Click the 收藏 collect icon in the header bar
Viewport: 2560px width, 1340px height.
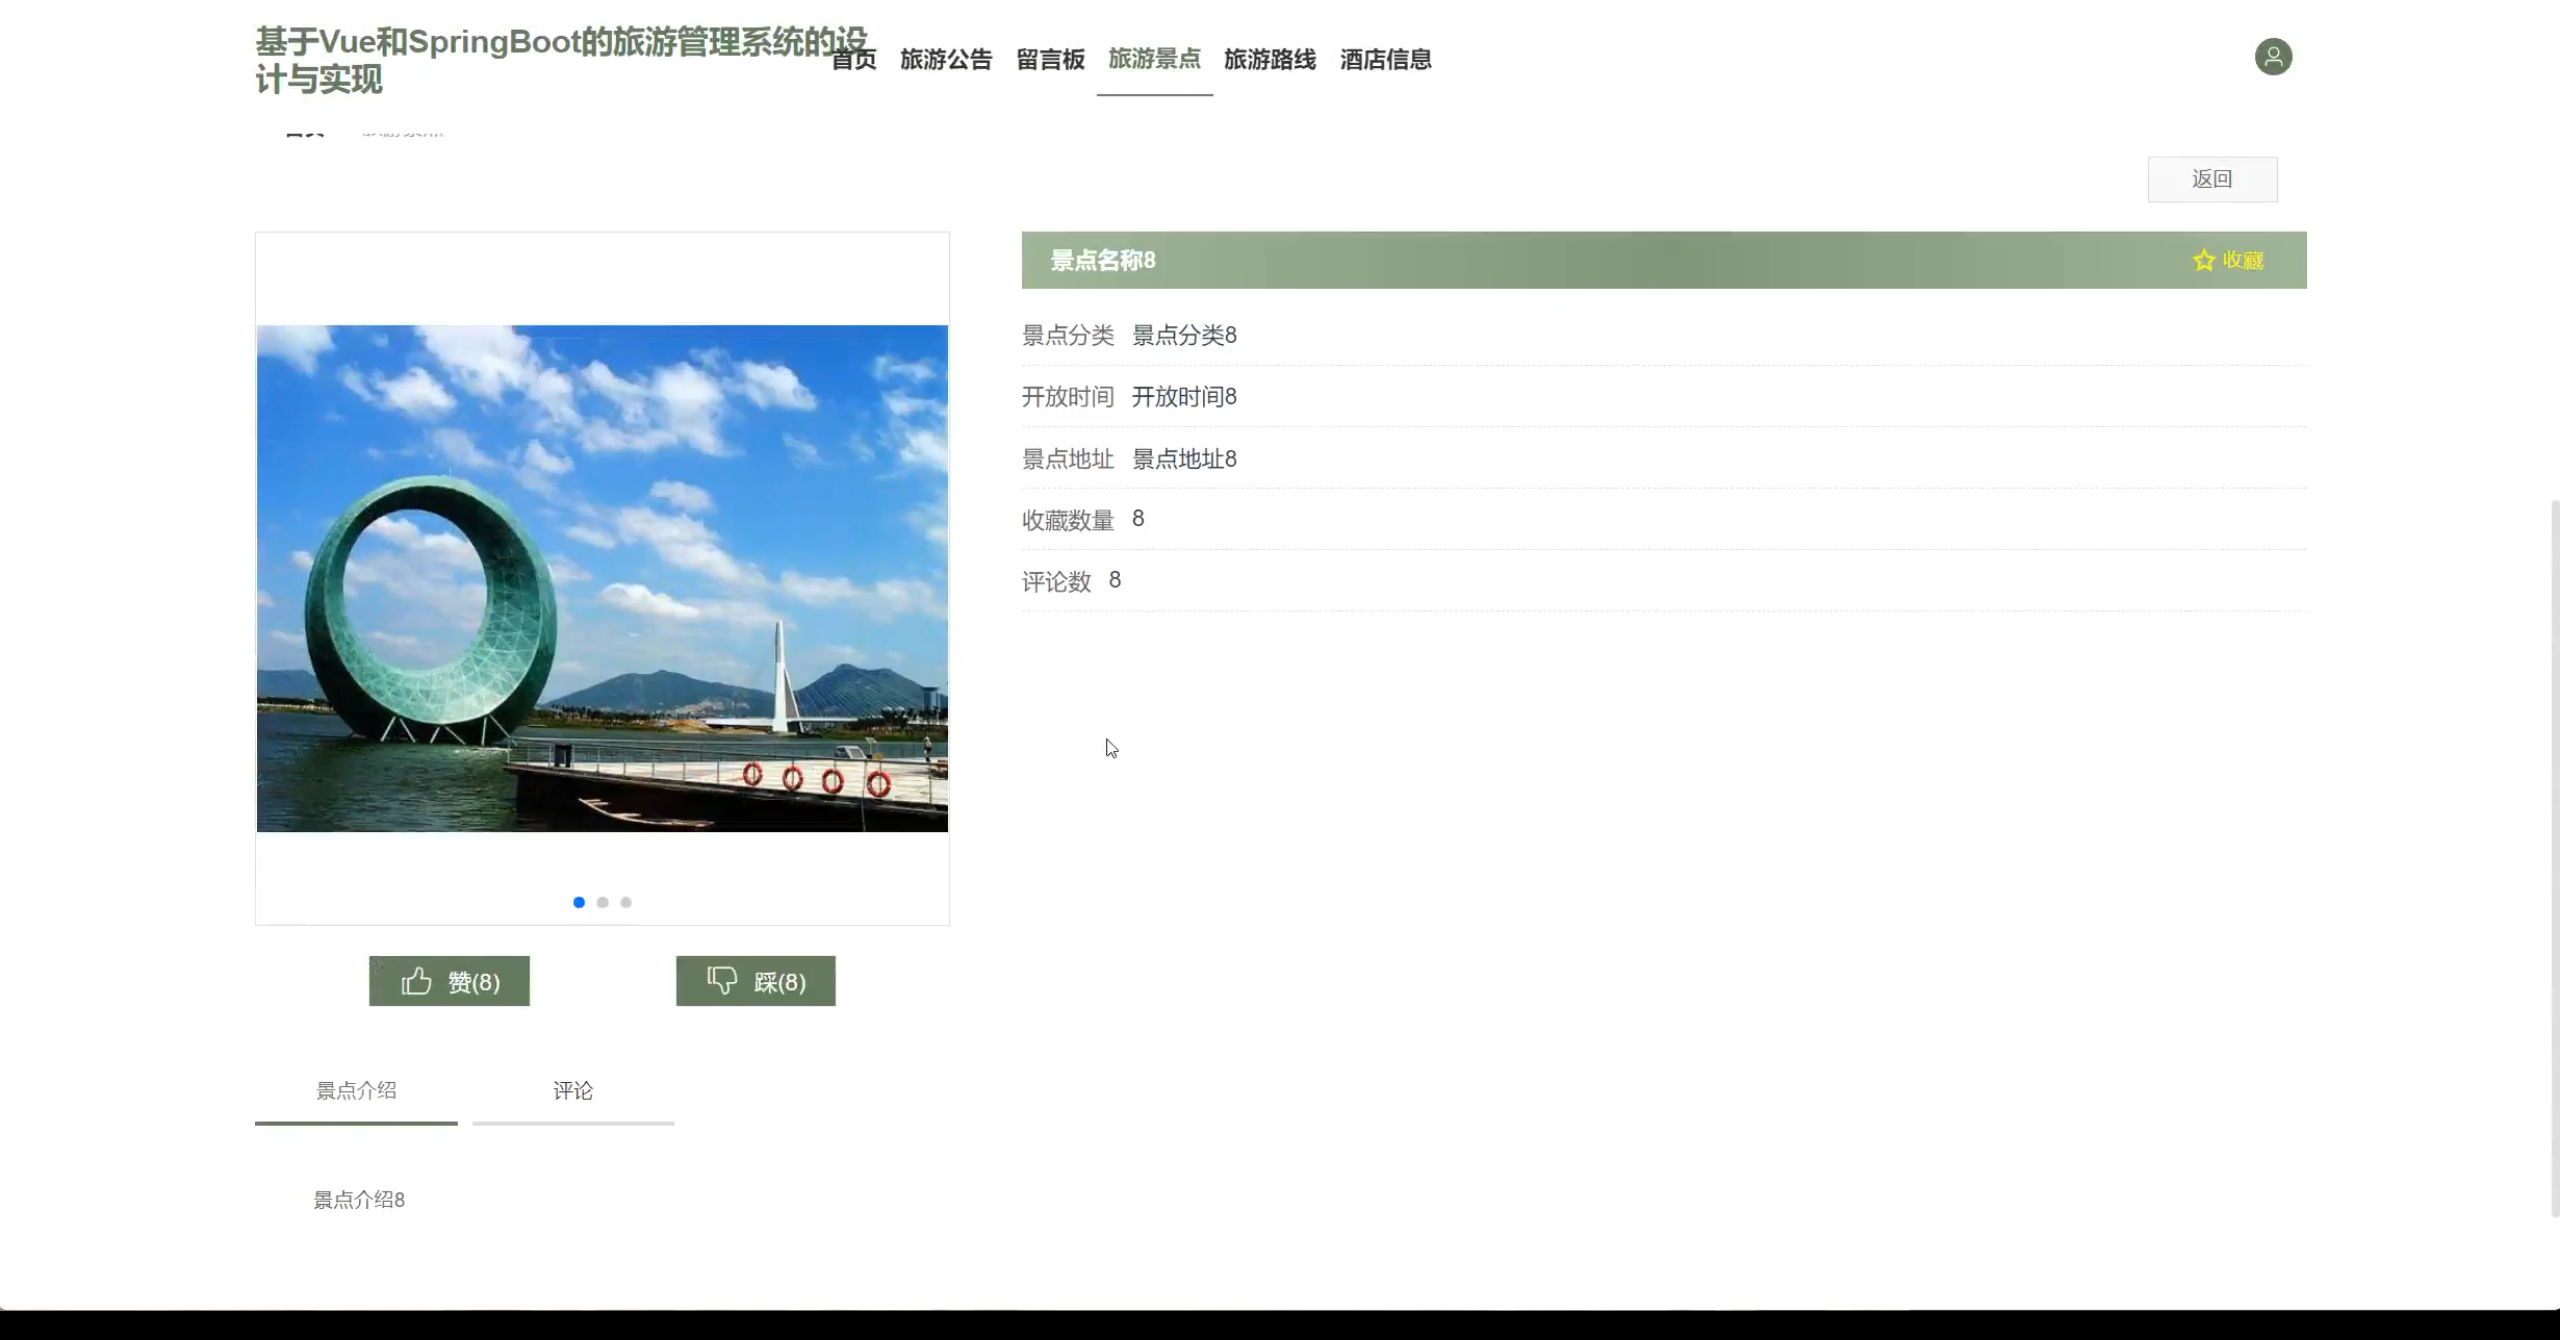click(2244, 260)
